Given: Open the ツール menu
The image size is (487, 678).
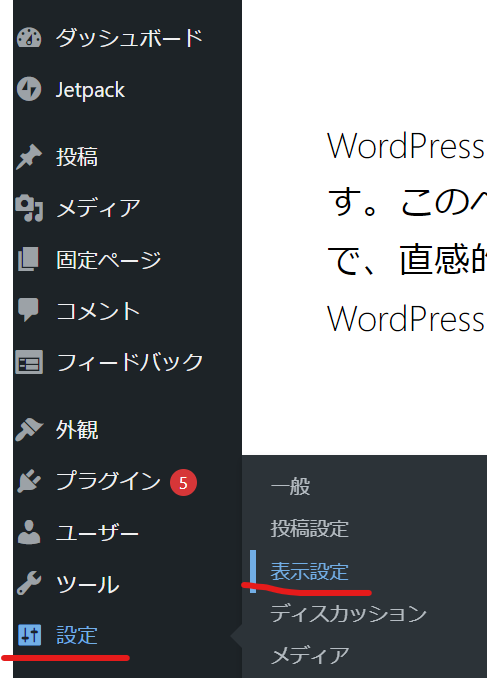Looking at the screenshot, I should (x=88, y=584).
